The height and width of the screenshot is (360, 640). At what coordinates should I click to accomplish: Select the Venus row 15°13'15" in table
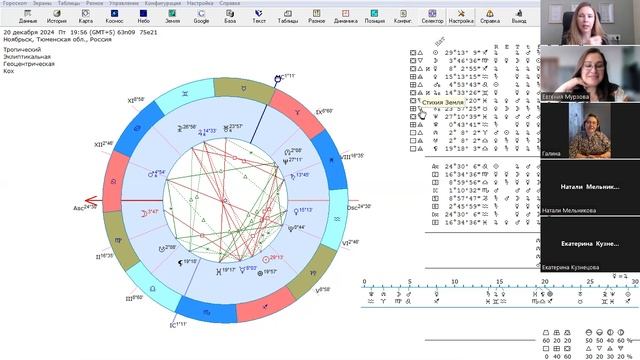click(x=474, y=76)
